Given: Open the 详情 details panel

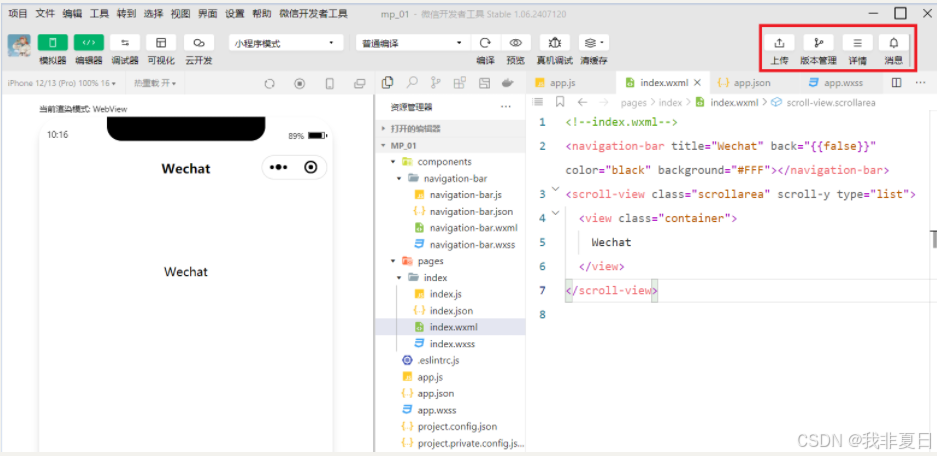Looking at the screenshot, I should coord(857,42).
